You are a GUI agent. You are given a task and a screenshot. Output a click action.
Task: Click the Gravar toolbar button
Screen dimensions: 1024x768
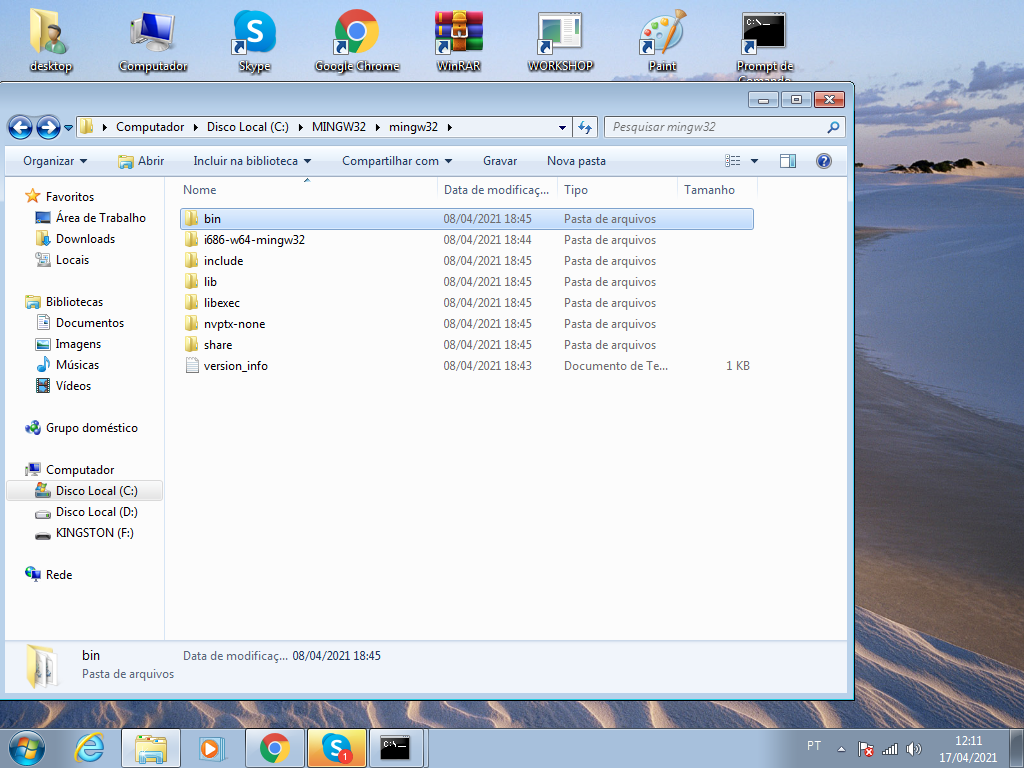[x=500, y=161]
